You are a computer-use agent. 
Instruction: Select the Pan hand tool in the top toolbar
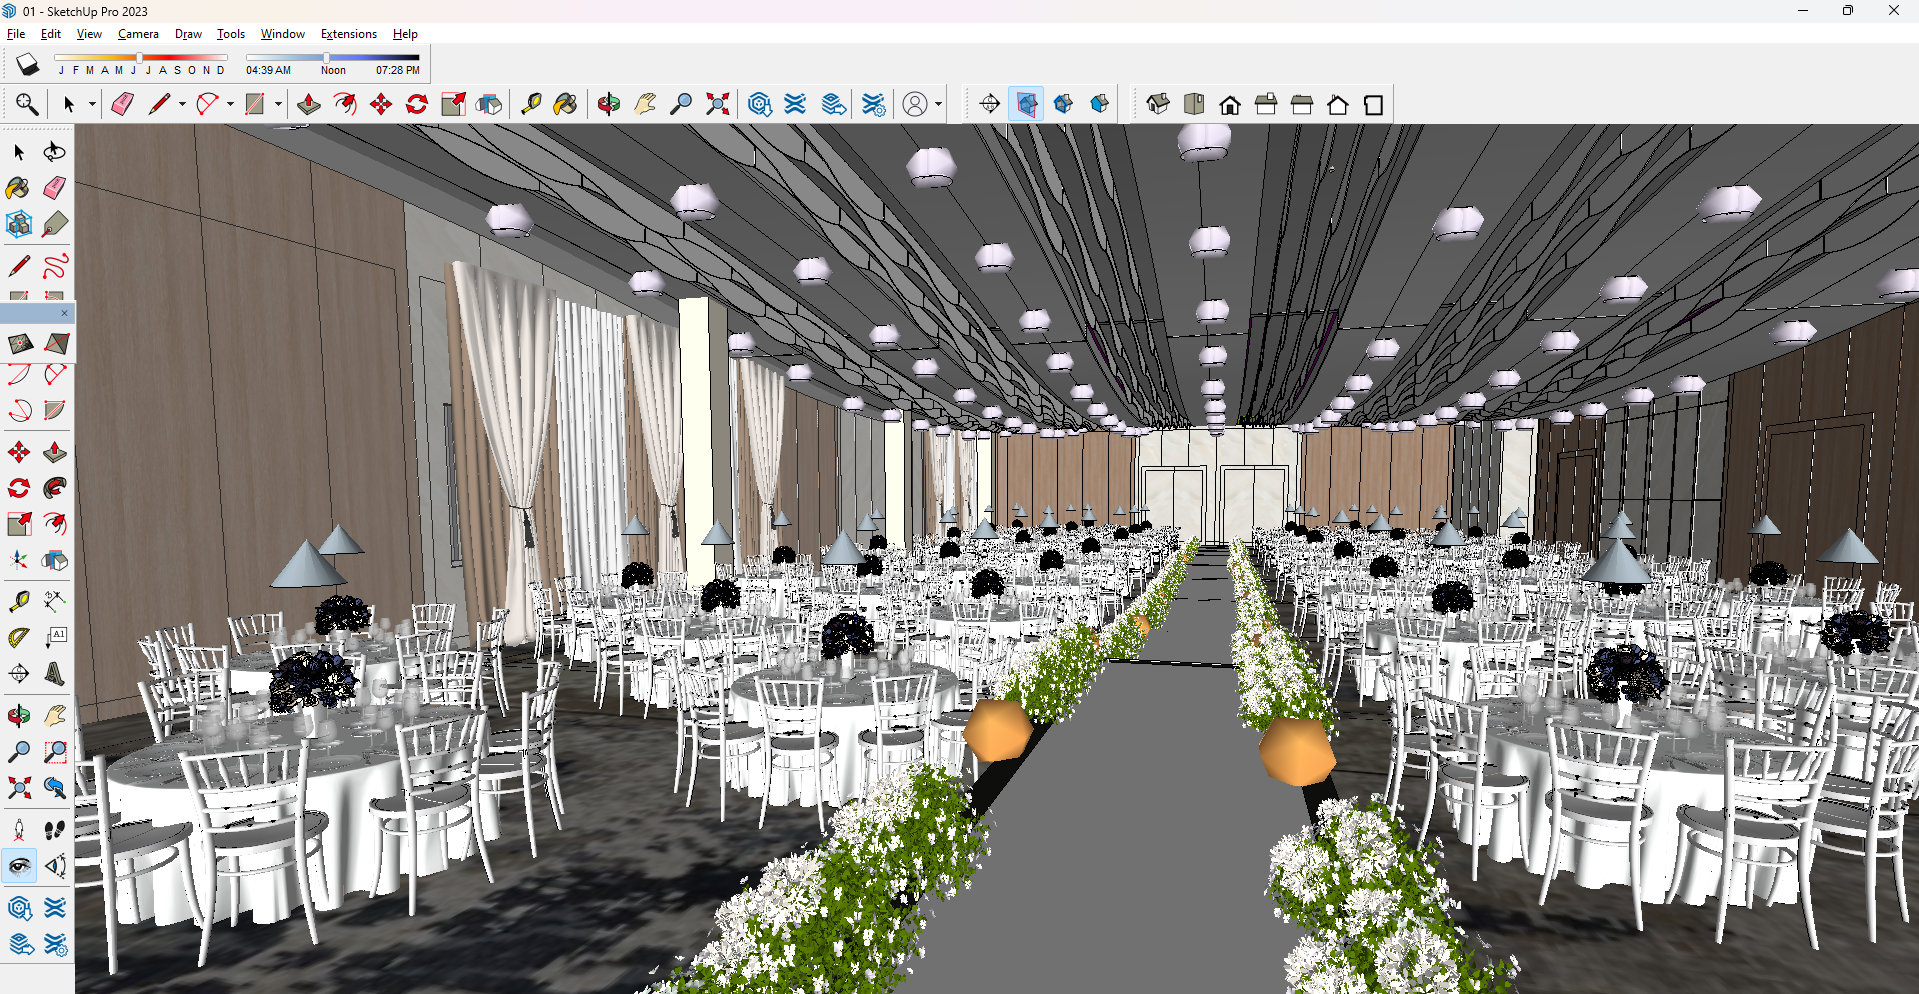(x=645, y=104)
